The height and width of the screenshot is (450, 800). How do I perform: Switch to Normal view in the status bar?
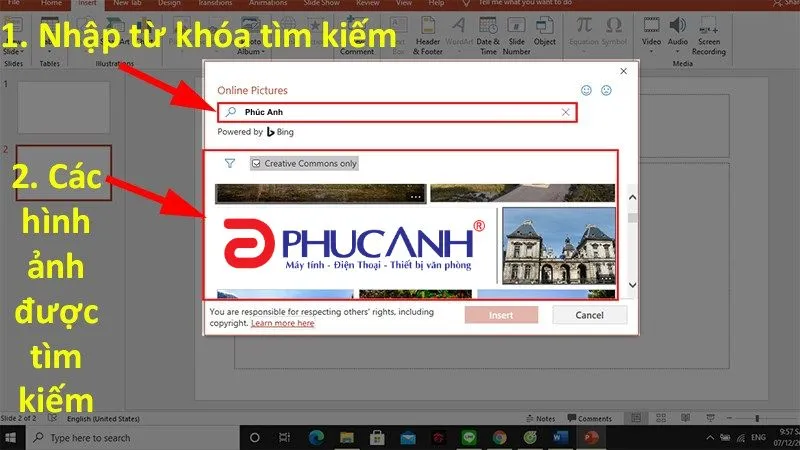pyautogui.click(x=636, y=418)
